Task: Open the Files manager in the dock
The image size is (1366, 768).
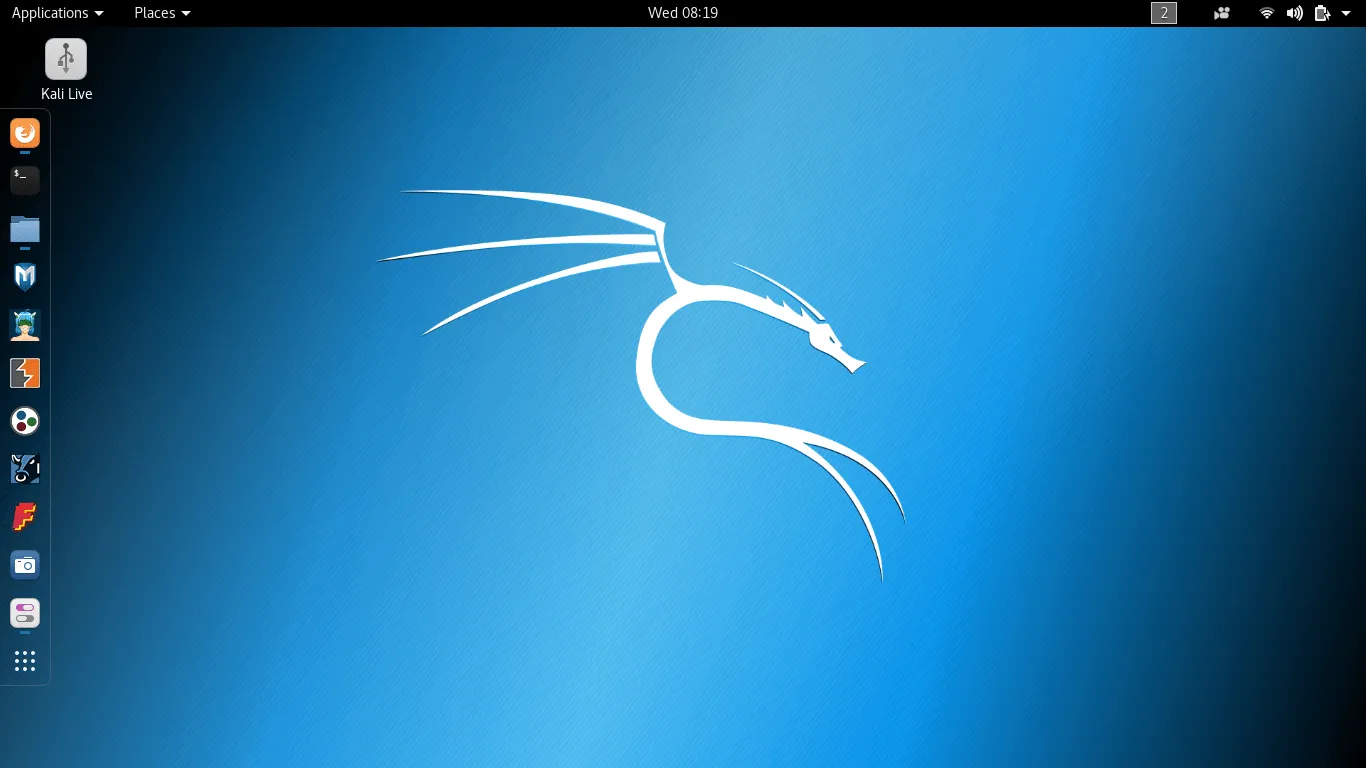Action: pyautogui.click(x=25, y=229)
